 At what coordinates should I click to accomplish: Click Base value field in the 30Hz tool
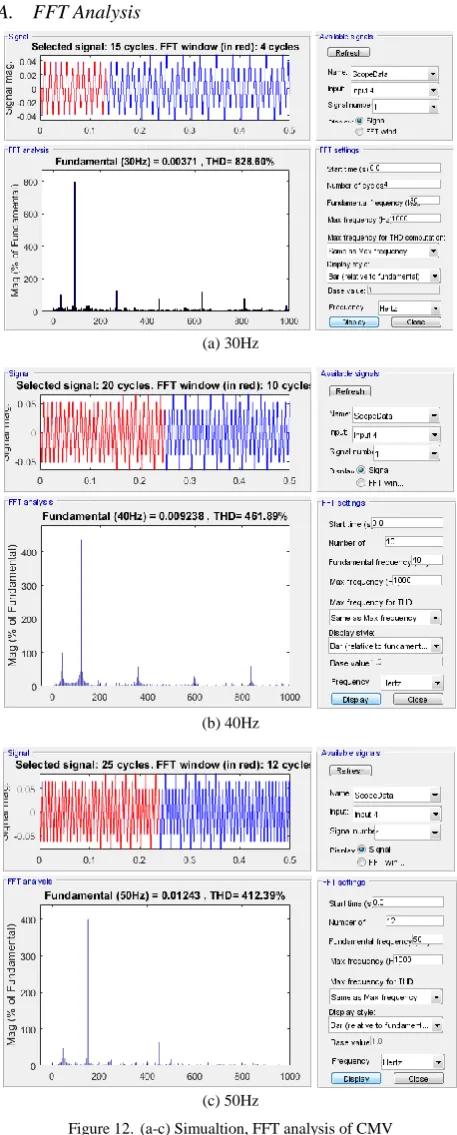click(403, 291)
